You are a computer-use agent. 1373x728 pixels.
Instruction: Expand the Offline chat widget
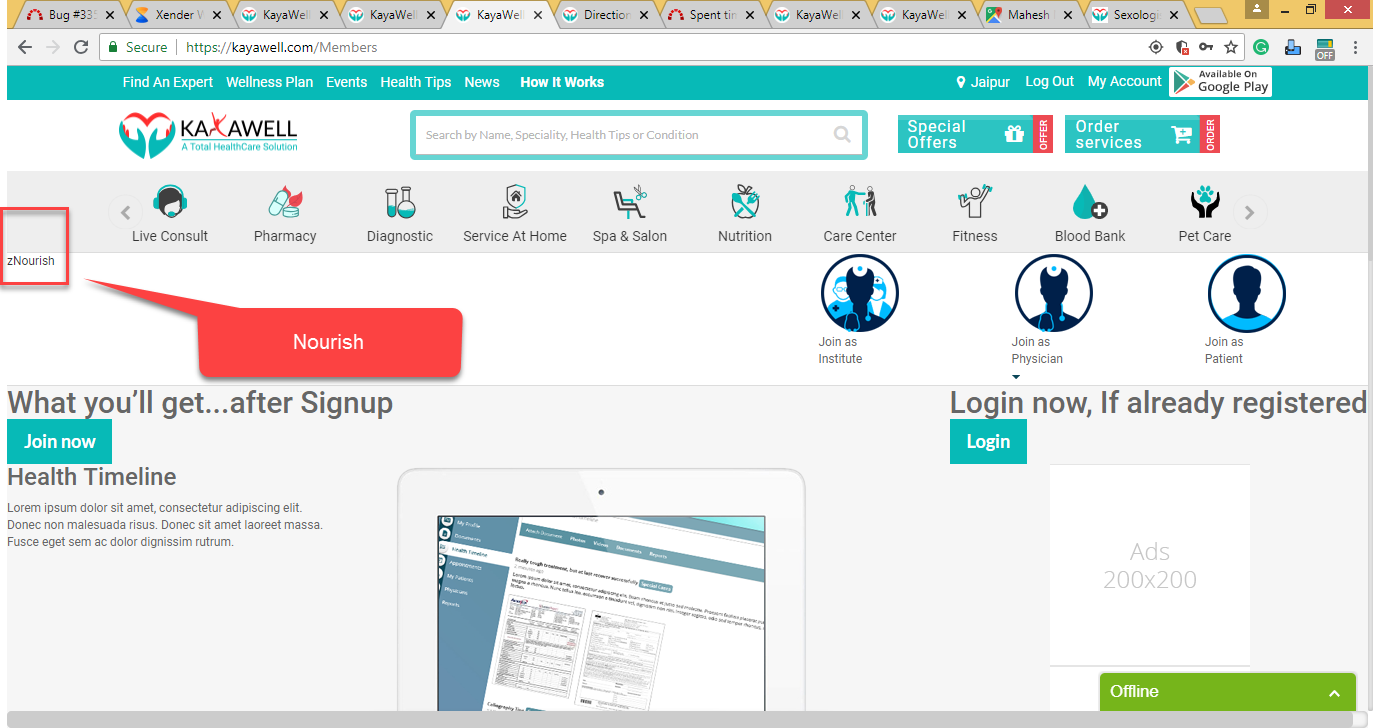pos(1333,693)
